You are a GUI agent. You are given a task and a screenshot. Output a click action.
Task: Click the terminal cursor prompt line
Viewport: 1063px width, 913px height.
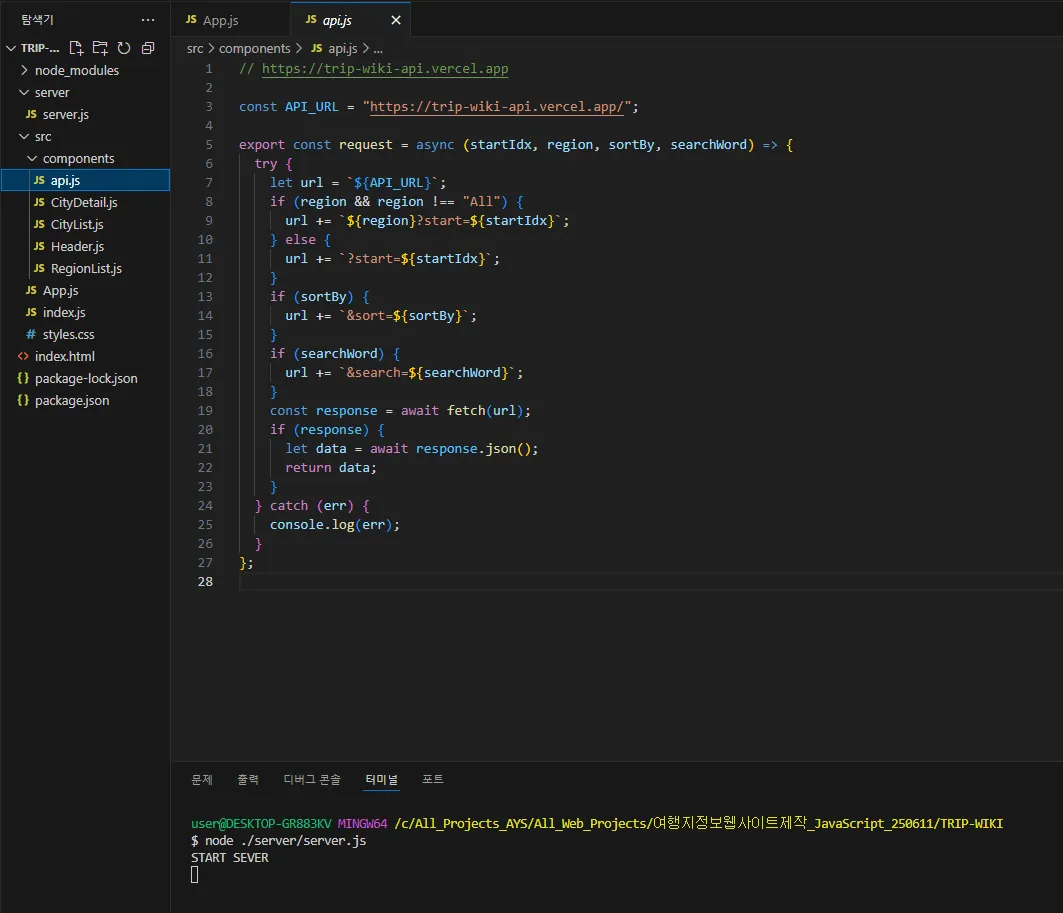tap(195, 875)
